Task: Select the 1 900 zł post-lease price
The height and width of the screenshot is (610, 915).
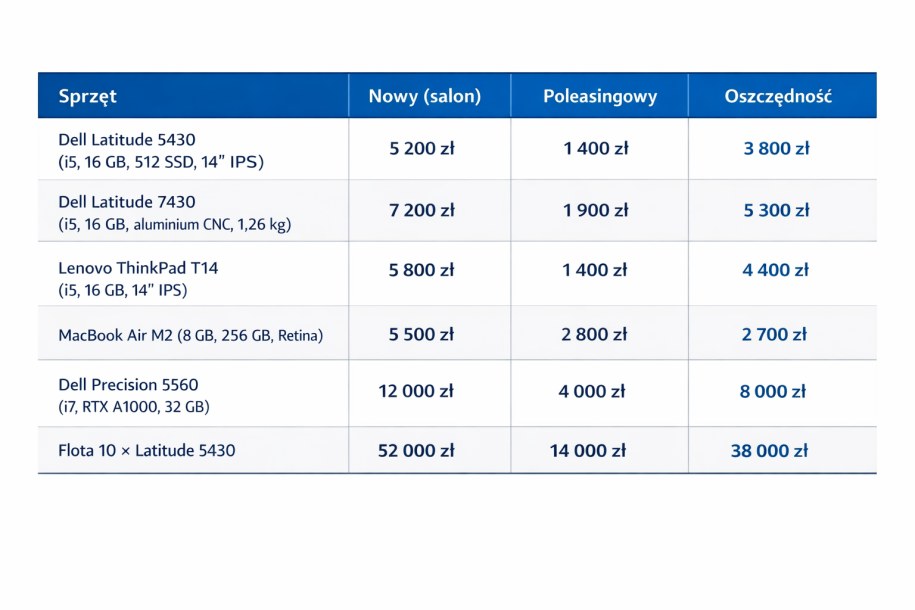Action: [596, 210]
